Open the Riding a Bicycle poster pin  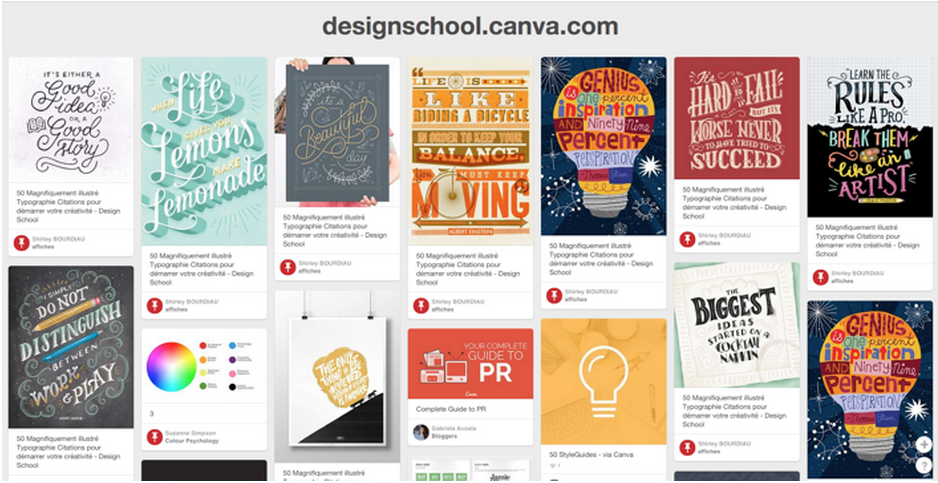click(x=470, y=151)
